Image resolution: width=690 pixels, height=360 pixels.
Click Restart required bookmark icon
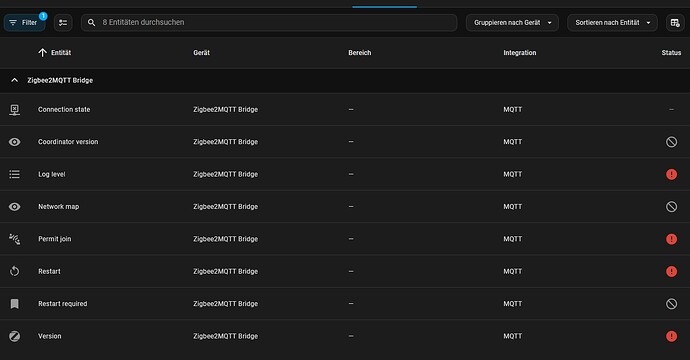[15, 304]
